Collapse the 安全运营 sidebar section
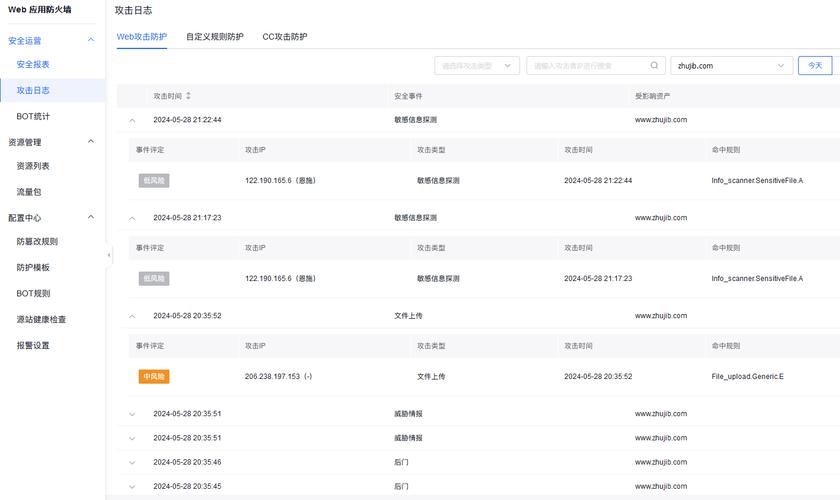Image resolution: width=840 pixels, height=500 pixels. [91, 41]
